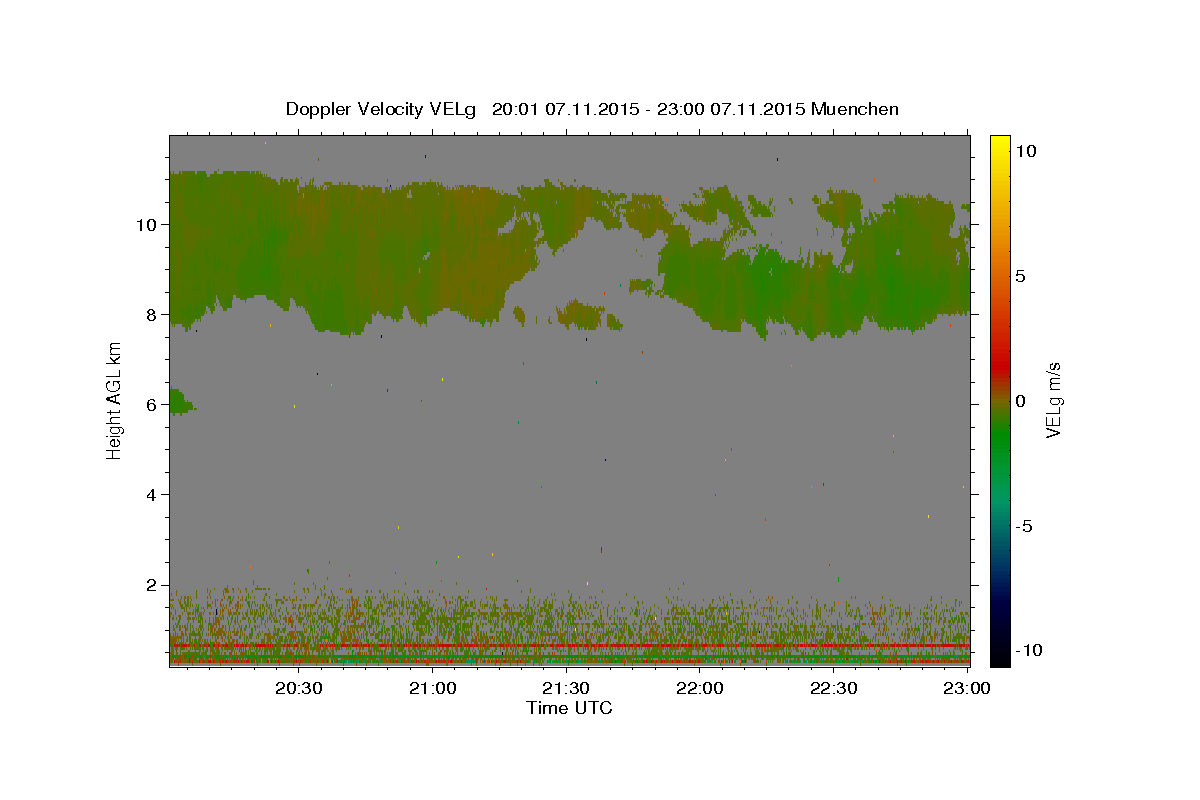Image resolution: width=1200 pixels, height=800 pixels.
Task: Click the 22:00 time tick label
Action: [700, 688]
